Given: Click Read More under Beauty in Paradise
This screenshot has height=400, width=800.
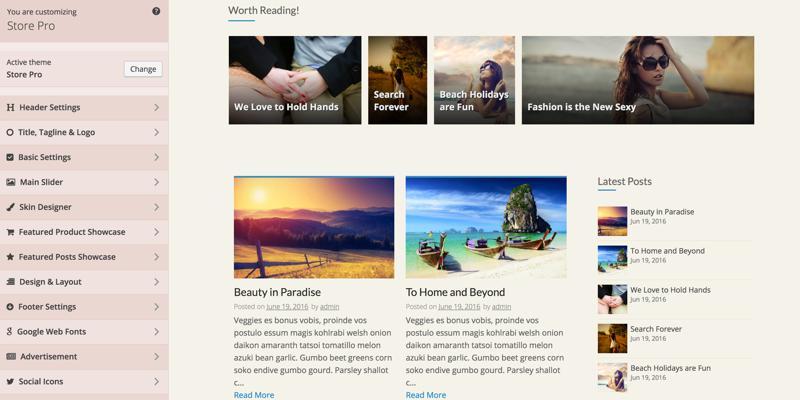Looking at the screenshot, I should tap(254, 395).
